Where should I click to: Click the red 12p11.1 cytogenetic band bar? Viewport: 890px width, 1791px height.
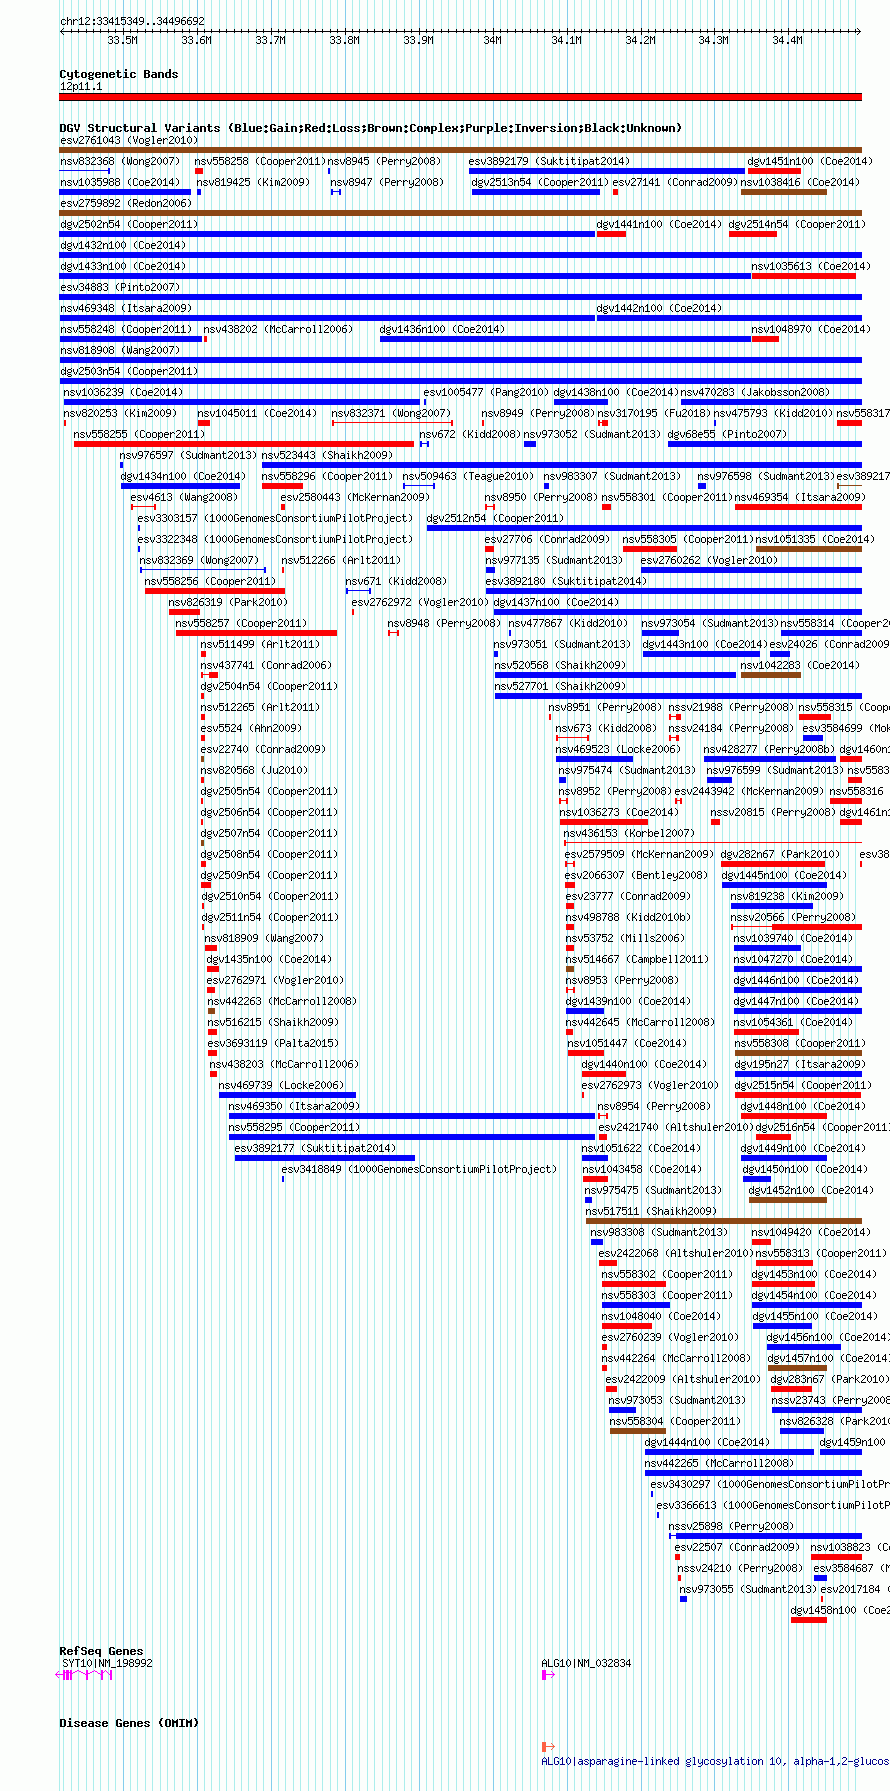460,97
